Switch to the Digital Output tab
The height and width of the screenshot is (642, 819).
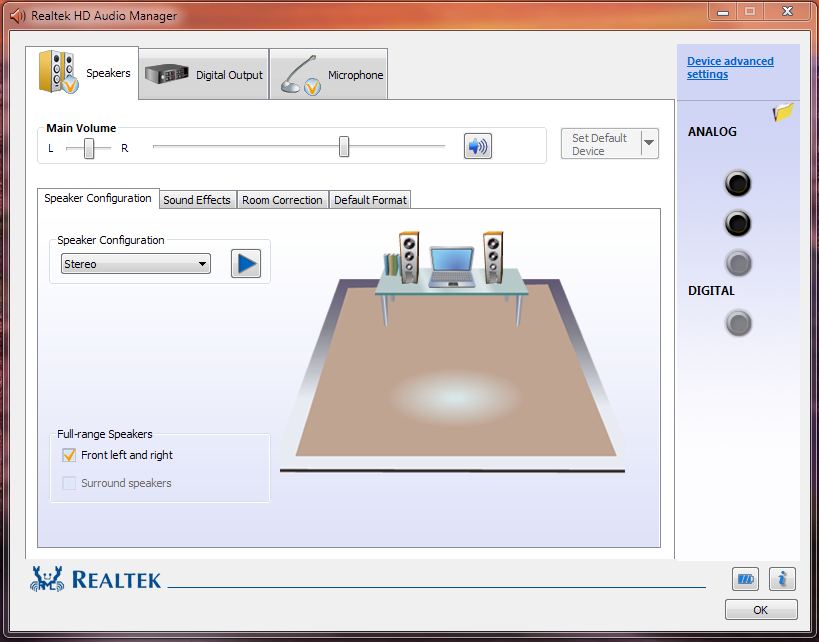[x=204, y=74]
